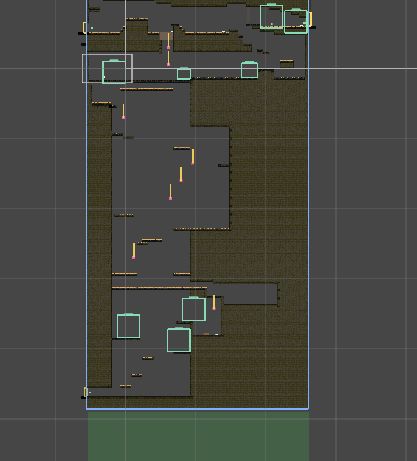Select the yellow door marker at the room's bottom-left corner
The height and width of the screenshot is (461, 417).
pyautogui.click(x=85, y=392)
